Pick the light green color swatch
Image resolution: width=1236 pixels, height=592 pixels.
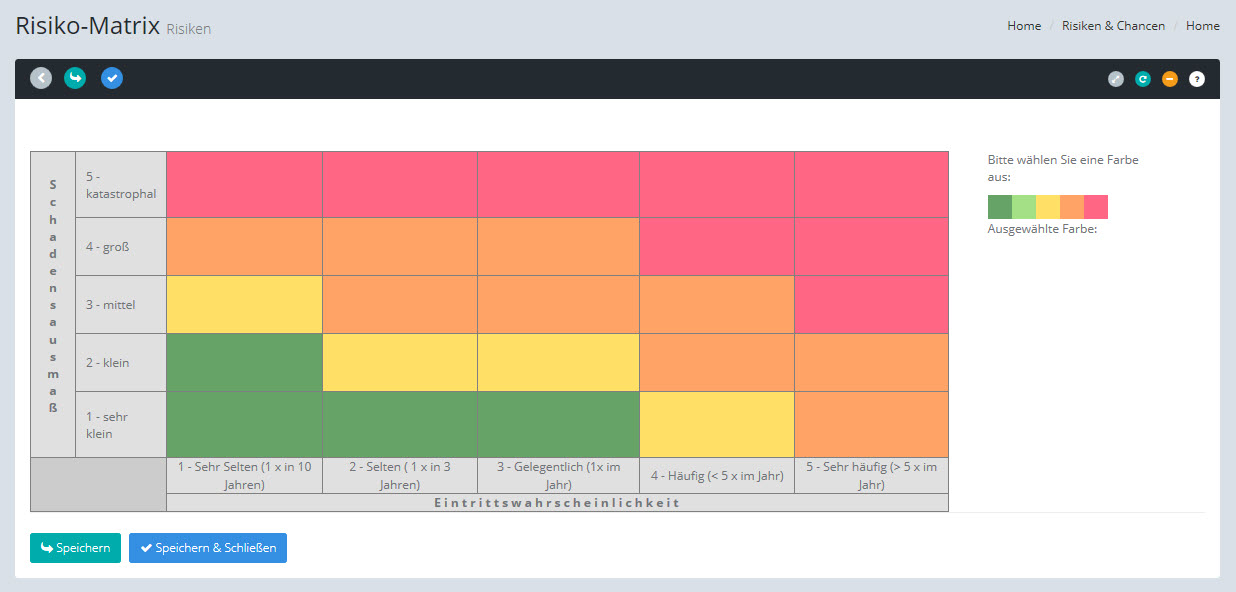click(1024, 207)
